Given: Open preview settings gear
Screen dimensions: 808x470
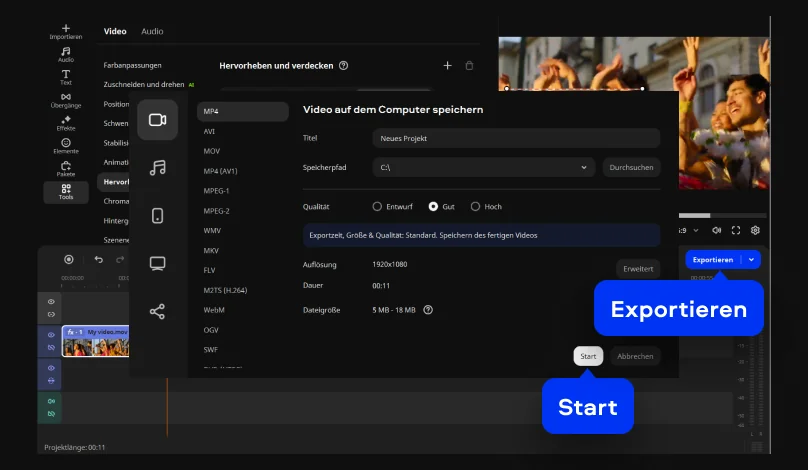Looking at the screenshot, I should [755, 230].
